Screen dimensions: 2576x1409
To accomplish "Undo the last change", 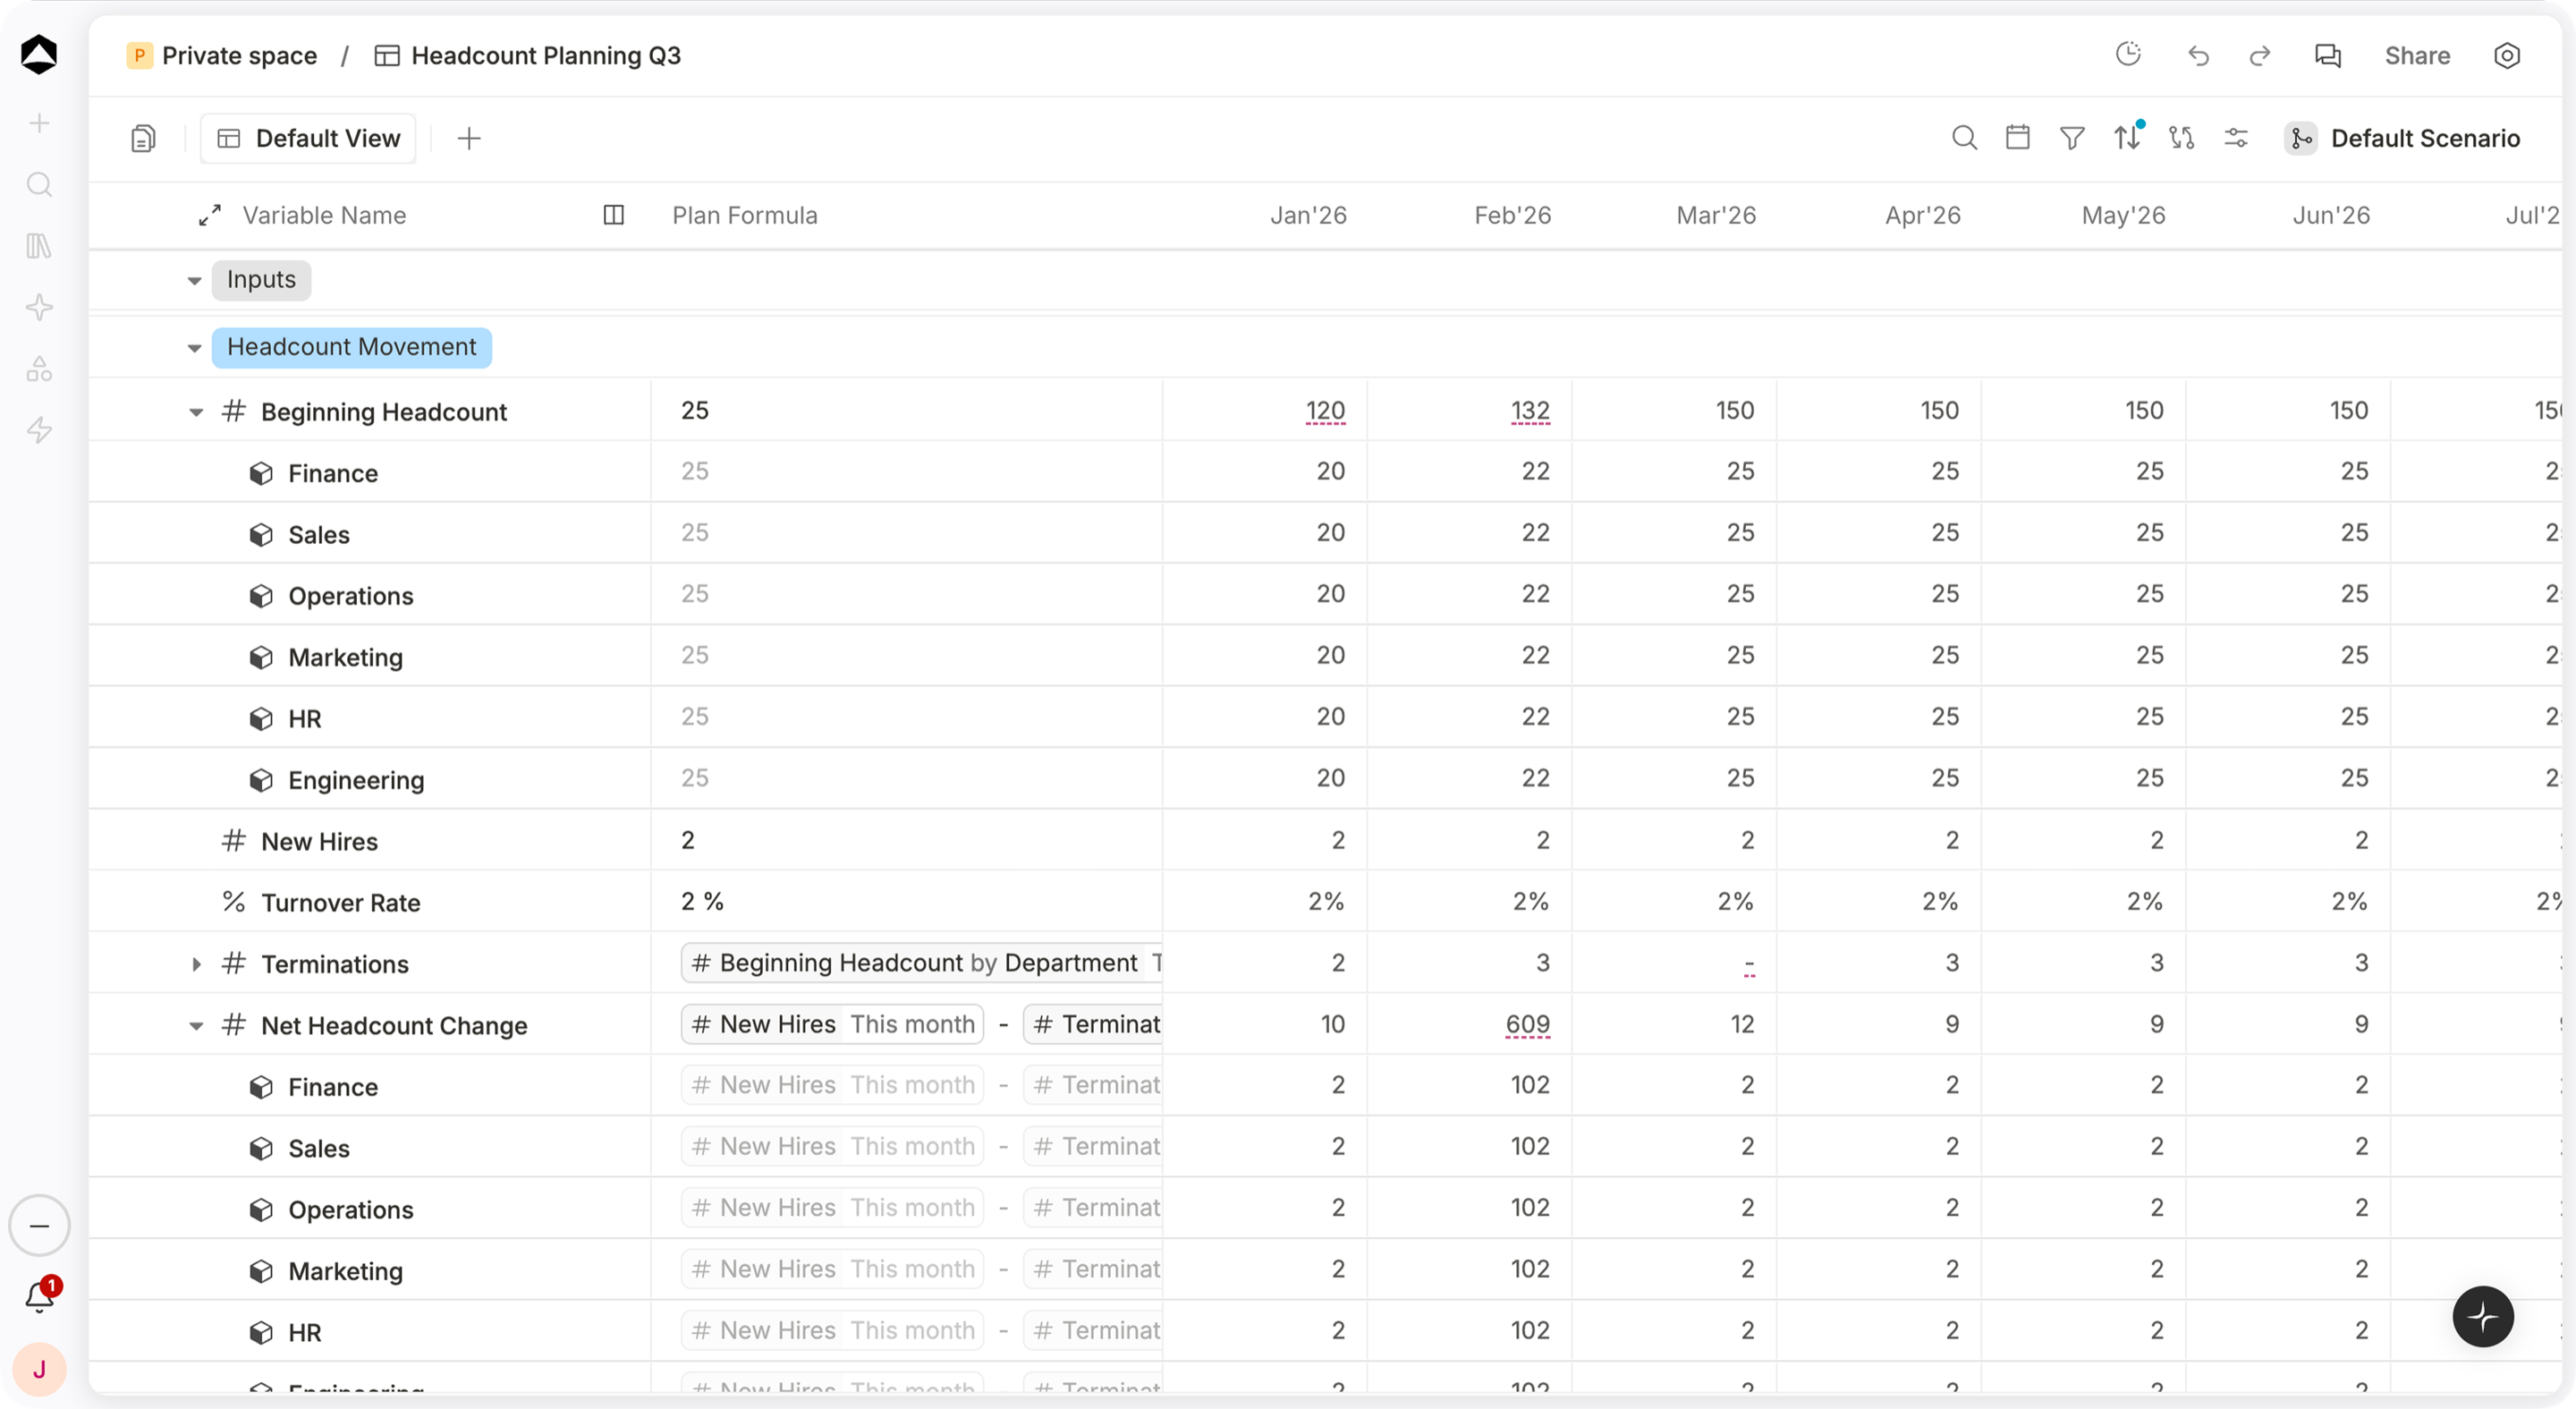I will click(2197, 56).
